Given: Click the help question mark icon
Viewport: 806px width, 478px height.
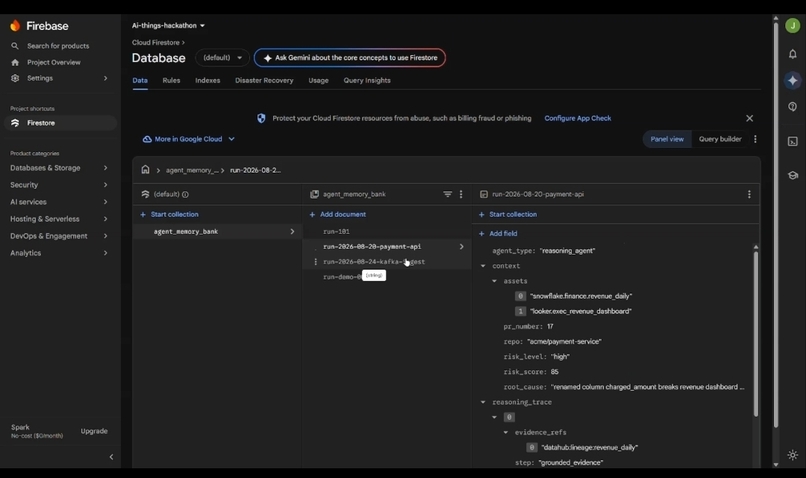Looking at the screenshot, I should (792, 106).
